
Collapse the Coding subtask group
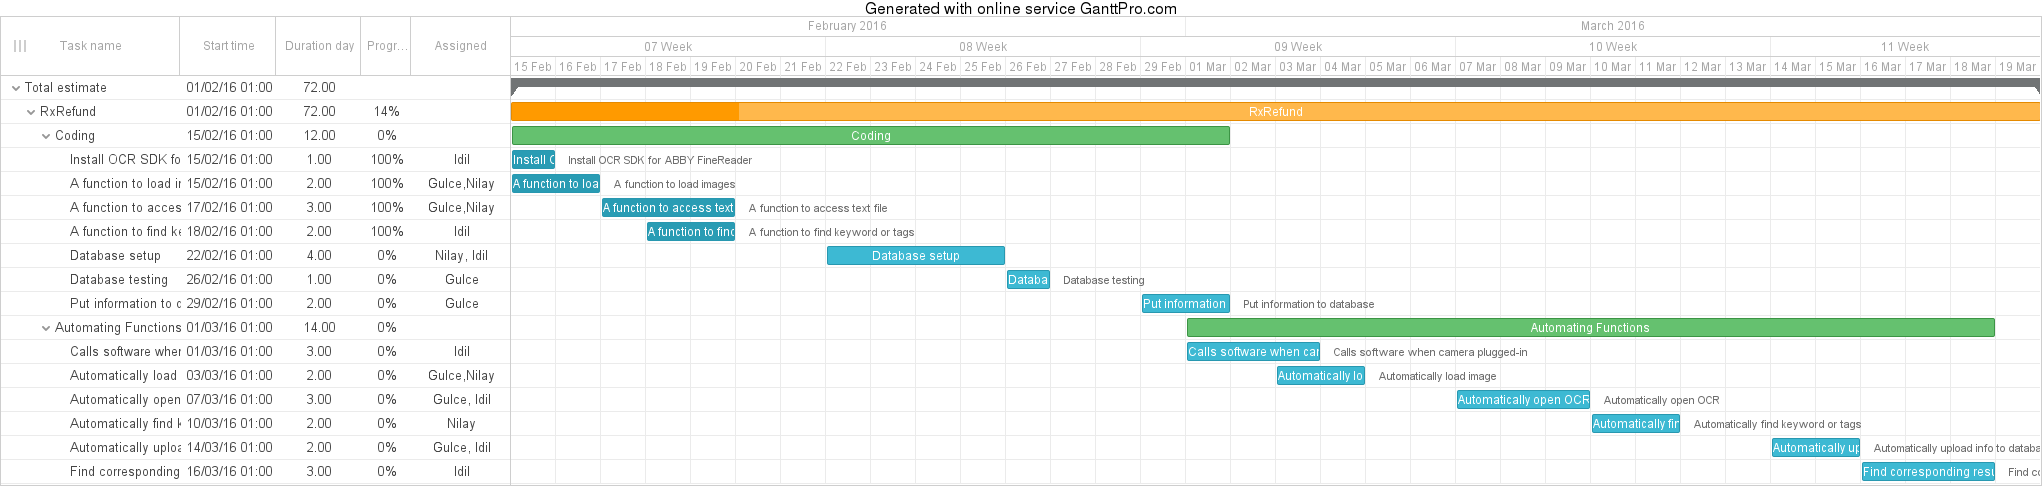click(x=46, y=136)
